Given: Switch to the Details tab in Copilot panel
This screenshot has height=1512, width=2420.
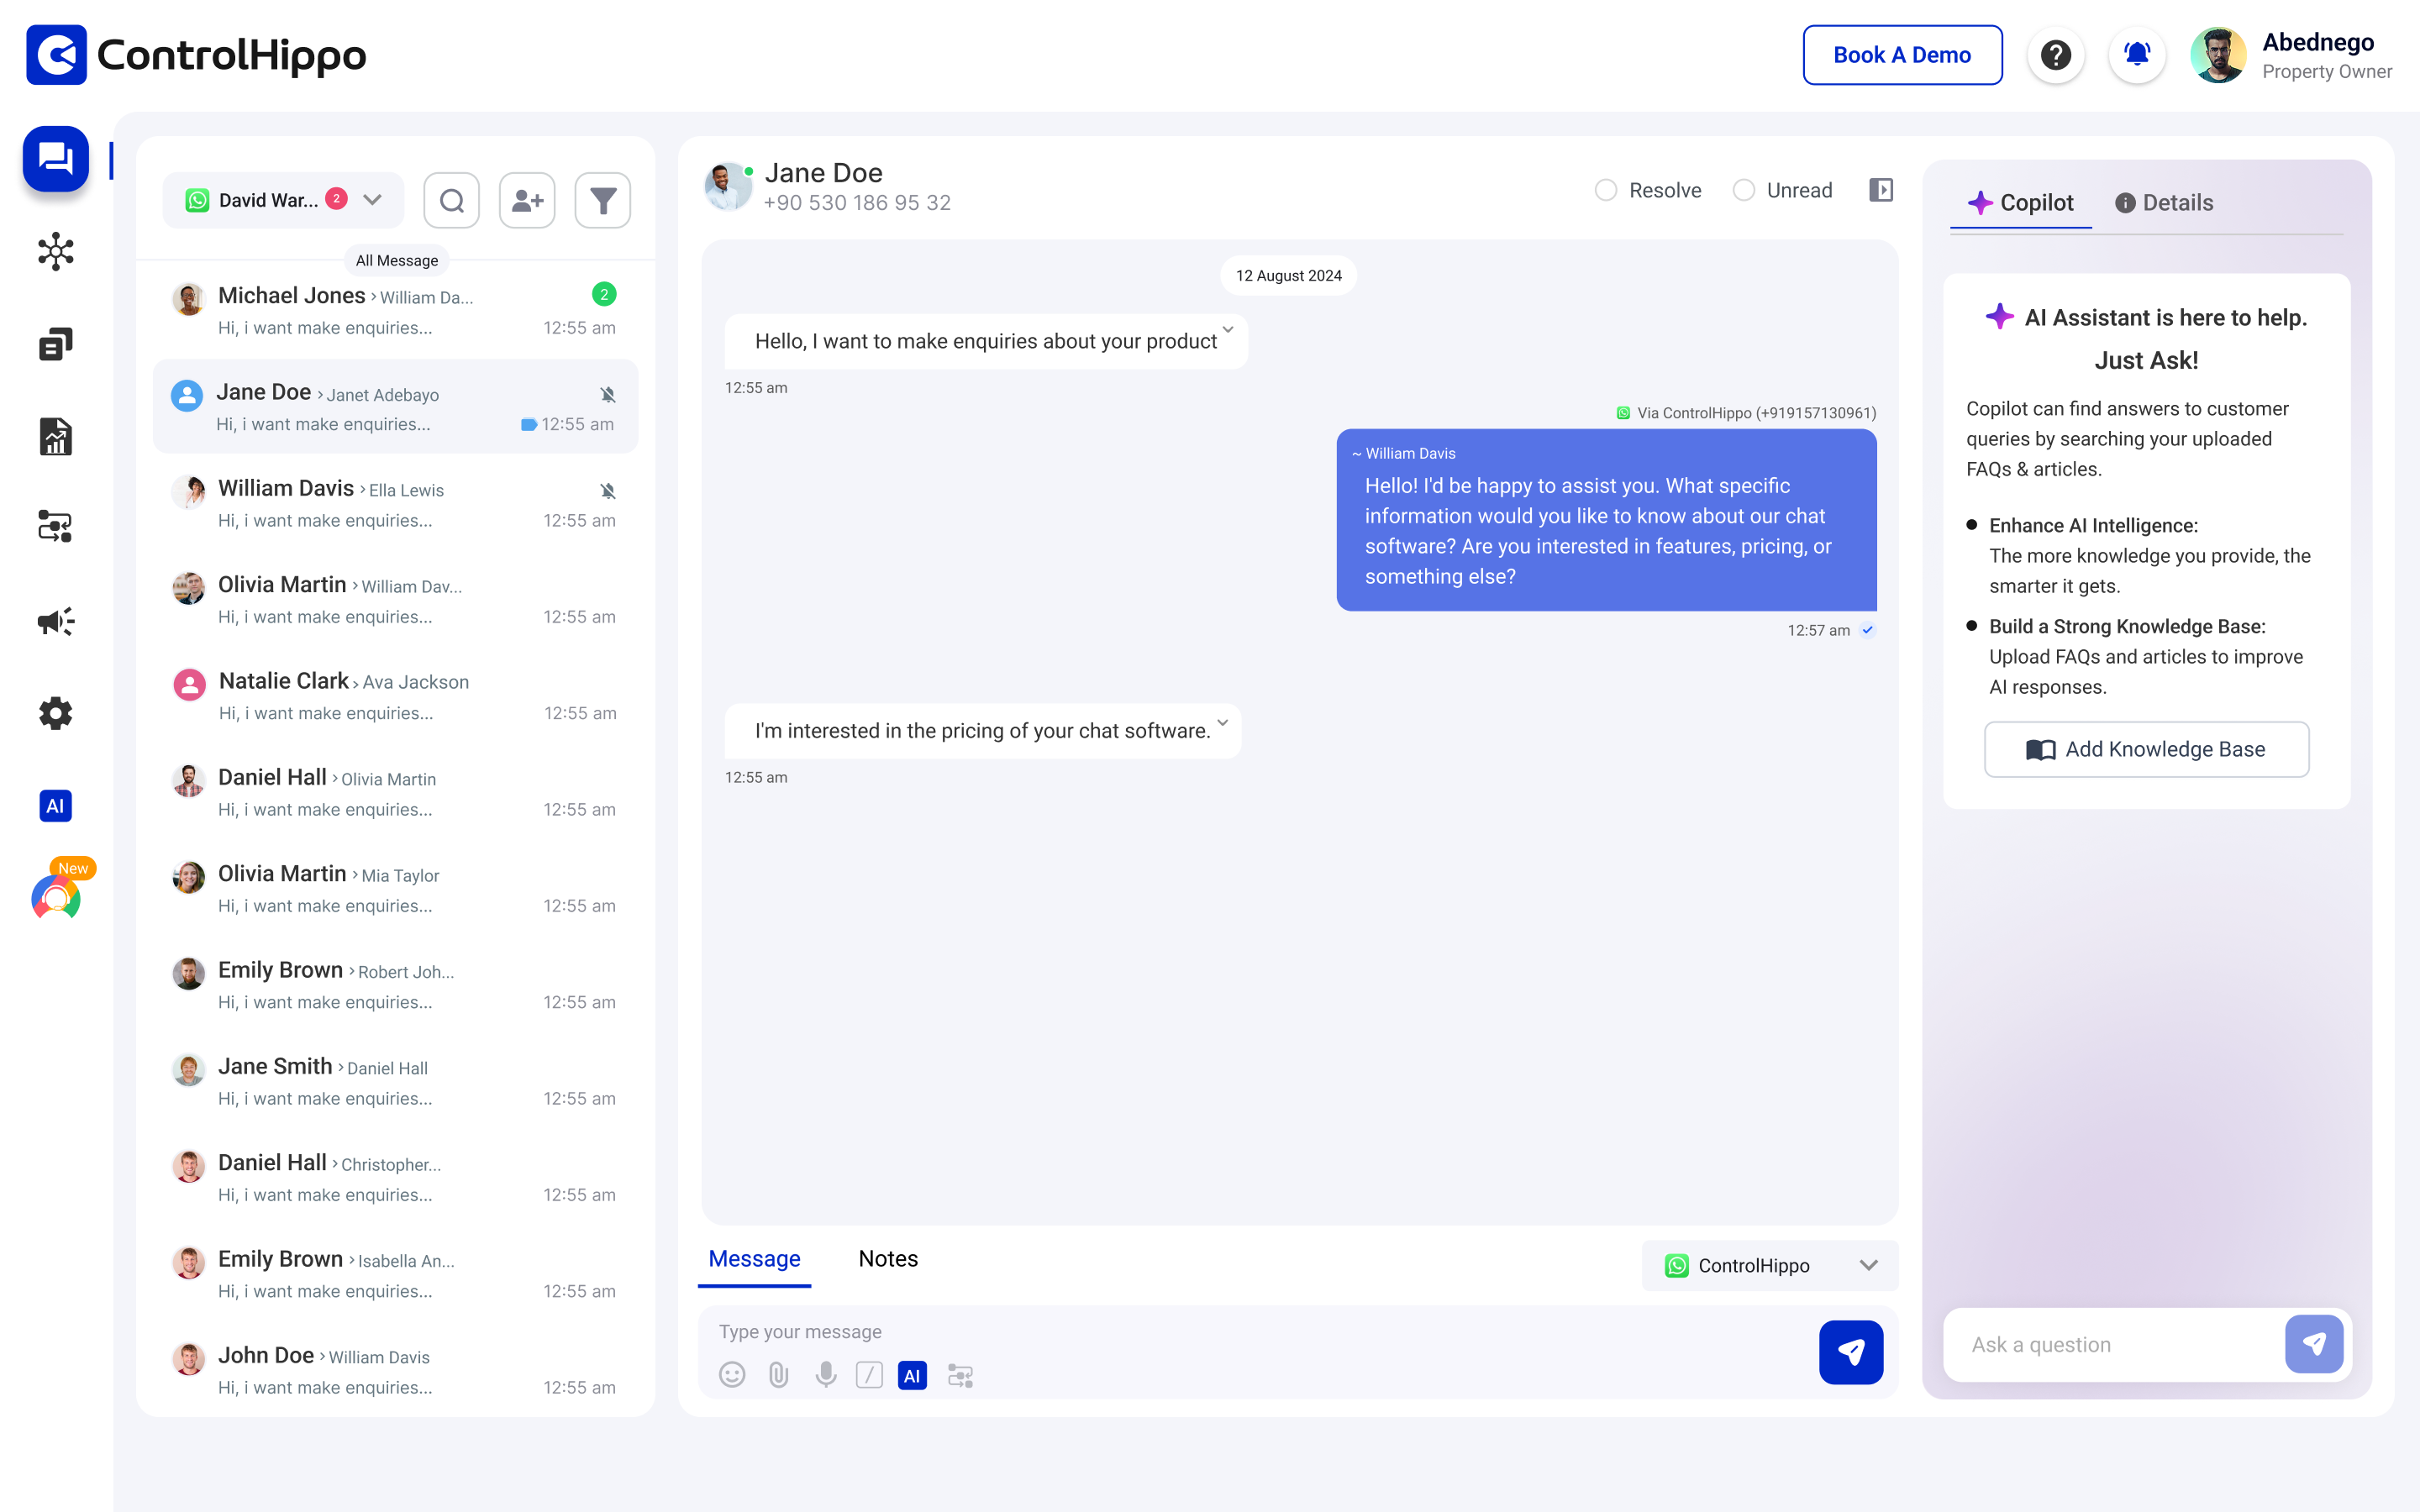Looking at the screenshot, I should pyautogui.click(x=2165, y=202).
